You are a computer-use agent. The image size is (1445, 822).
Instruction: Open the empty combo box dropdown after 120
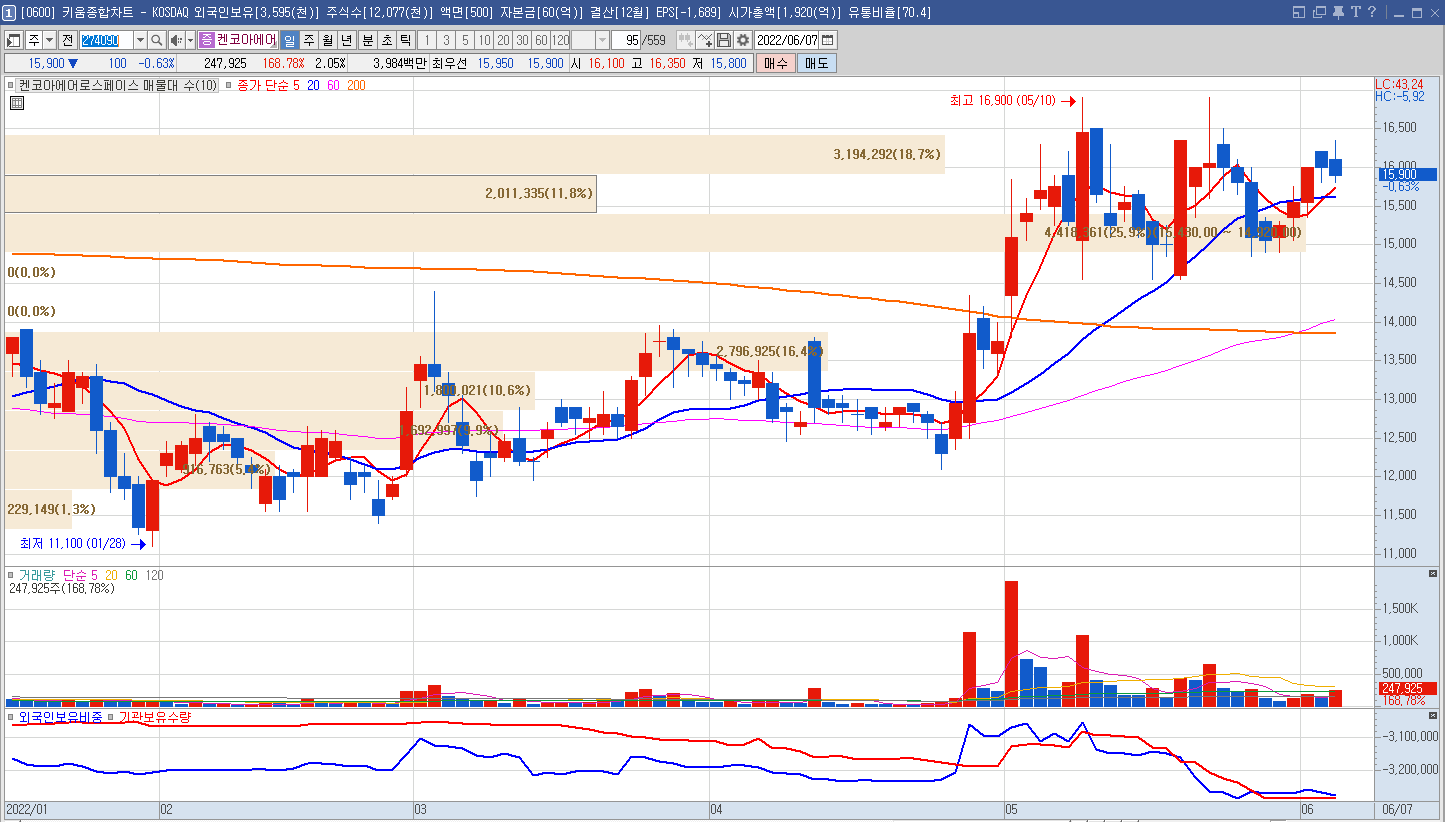click(x=602, y=40)
